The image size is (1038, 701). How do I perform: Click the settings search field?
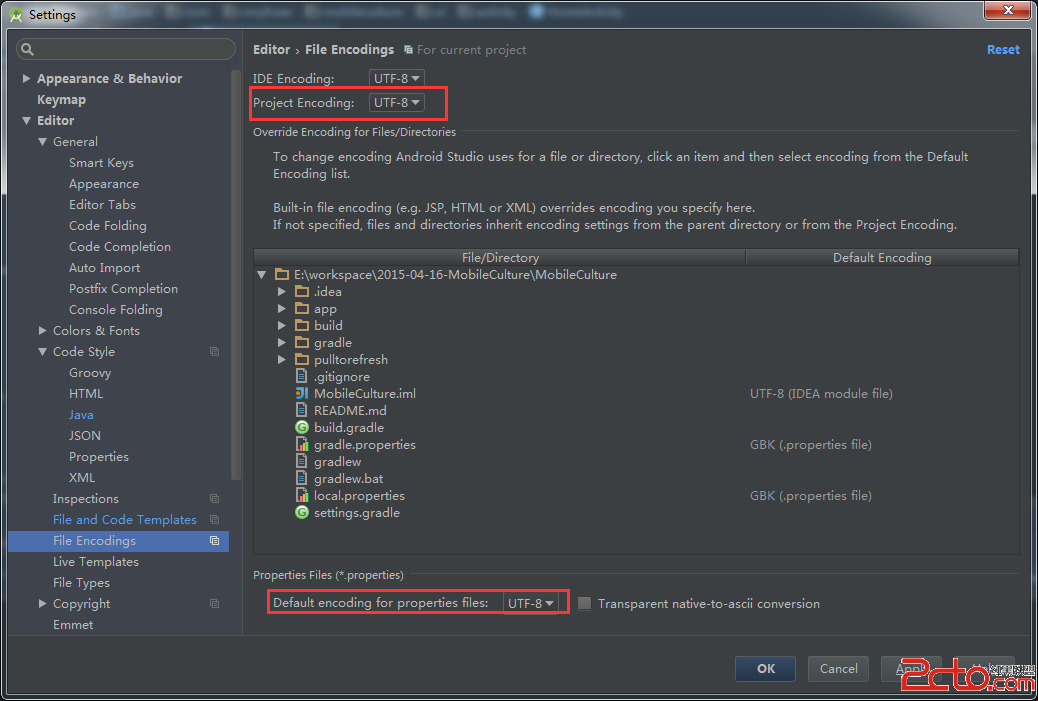tap(126, 49)
